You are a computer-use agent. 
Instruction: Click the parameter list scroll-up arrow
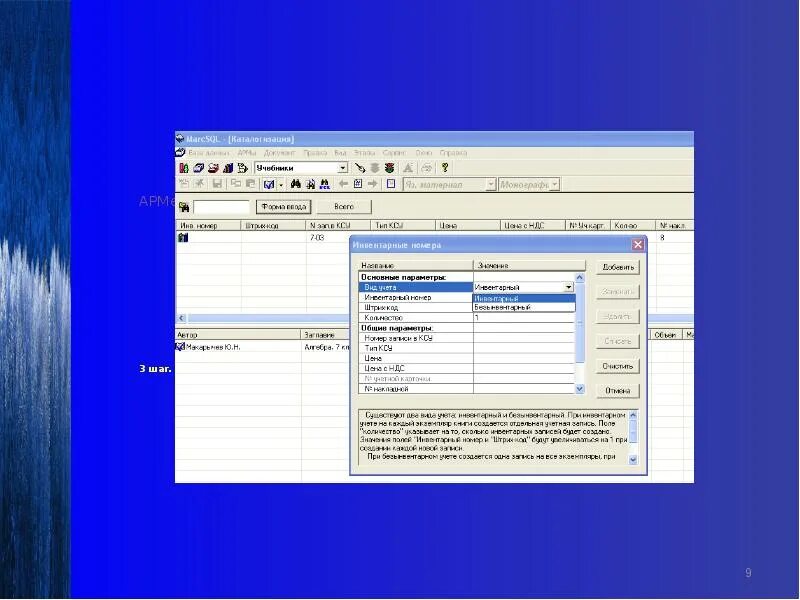pos(580,278)
